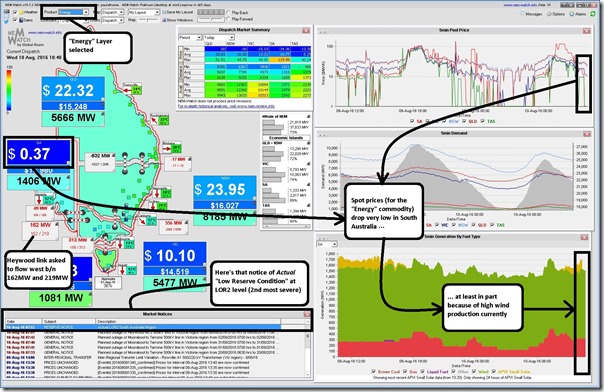604x392 pixels.
Task: Expand the SA region dropdown in Generation chart
Action: coord(327,245)
